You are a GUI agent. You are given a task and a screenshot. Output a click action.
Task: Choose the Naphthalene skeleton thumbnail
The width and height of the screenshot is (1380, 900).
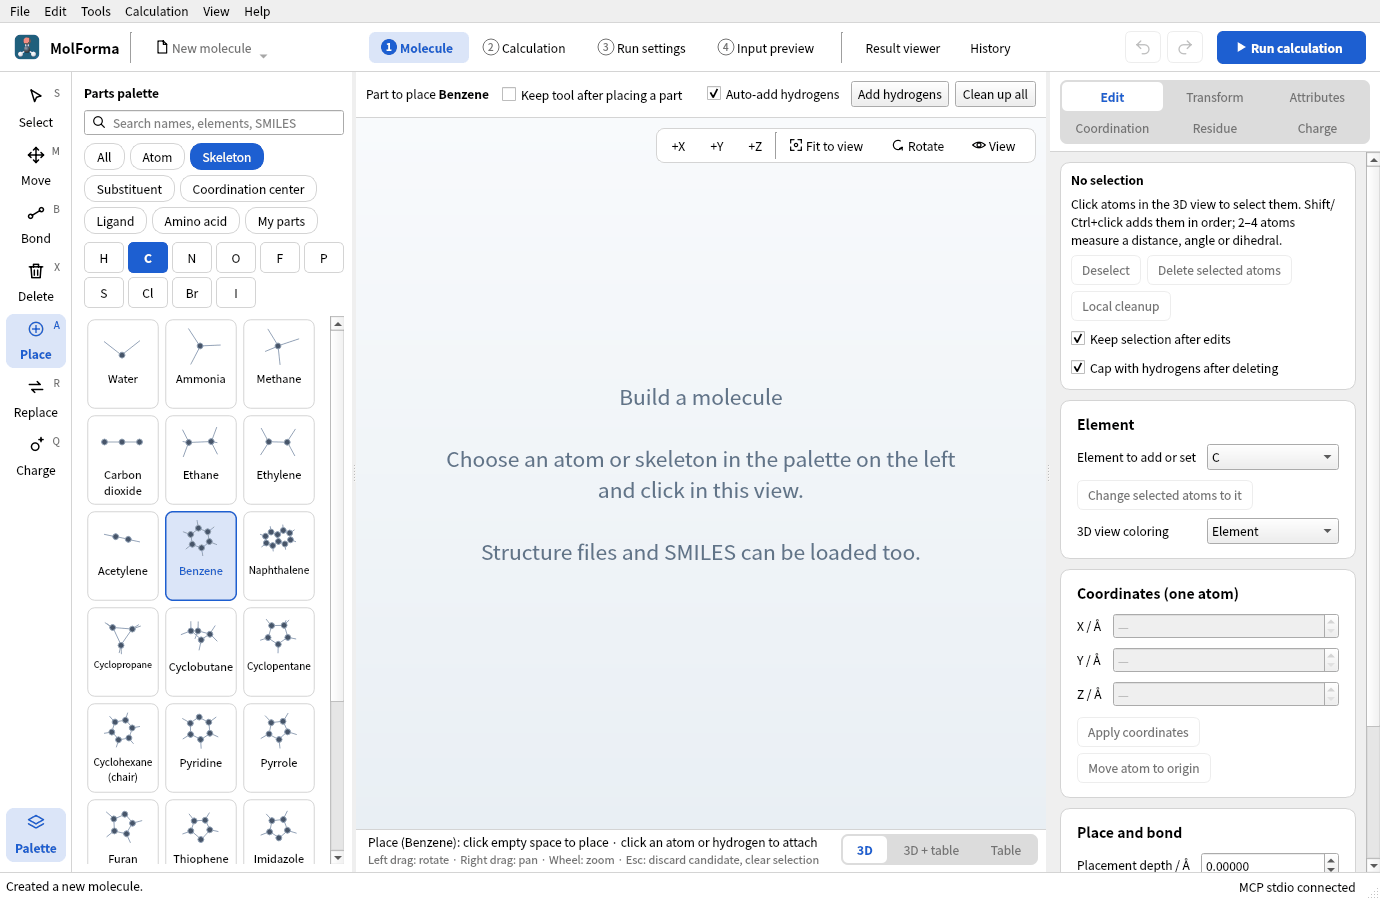(x=279, y=556)
